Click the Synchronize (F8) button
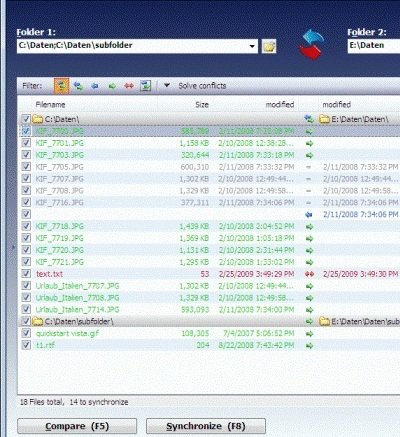 206,426
